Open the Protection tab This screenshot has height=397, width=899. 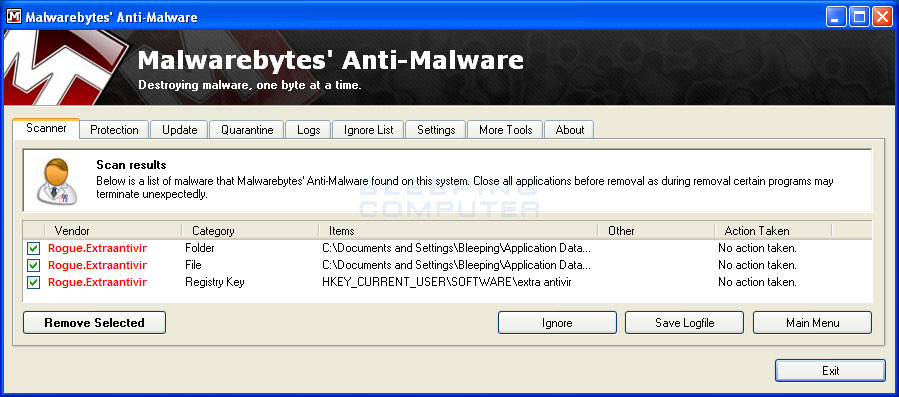(x=114, y=130)
